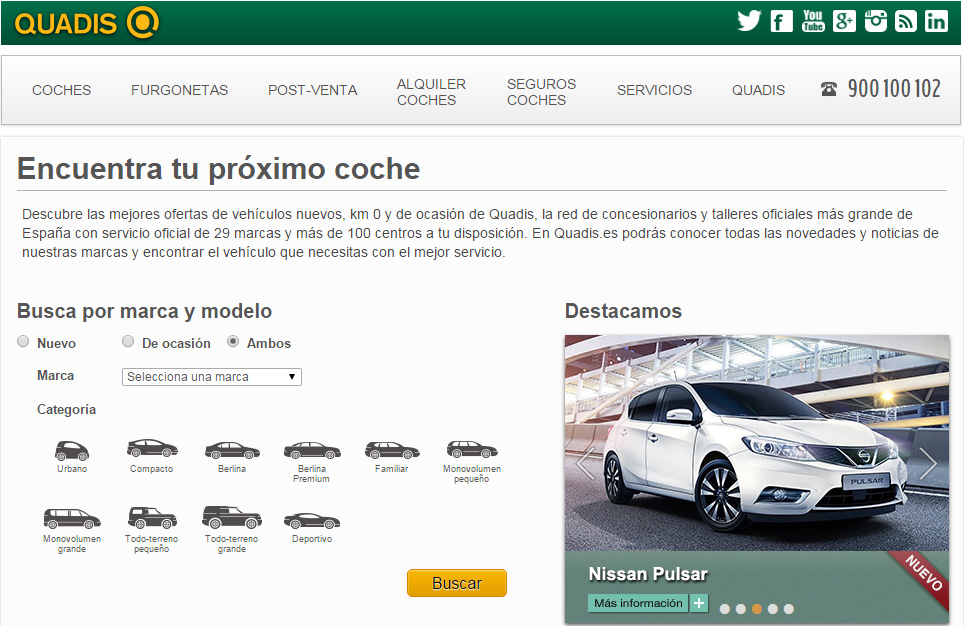
Task: Click the Nissan Pulsar title
Action: point(648,574)
